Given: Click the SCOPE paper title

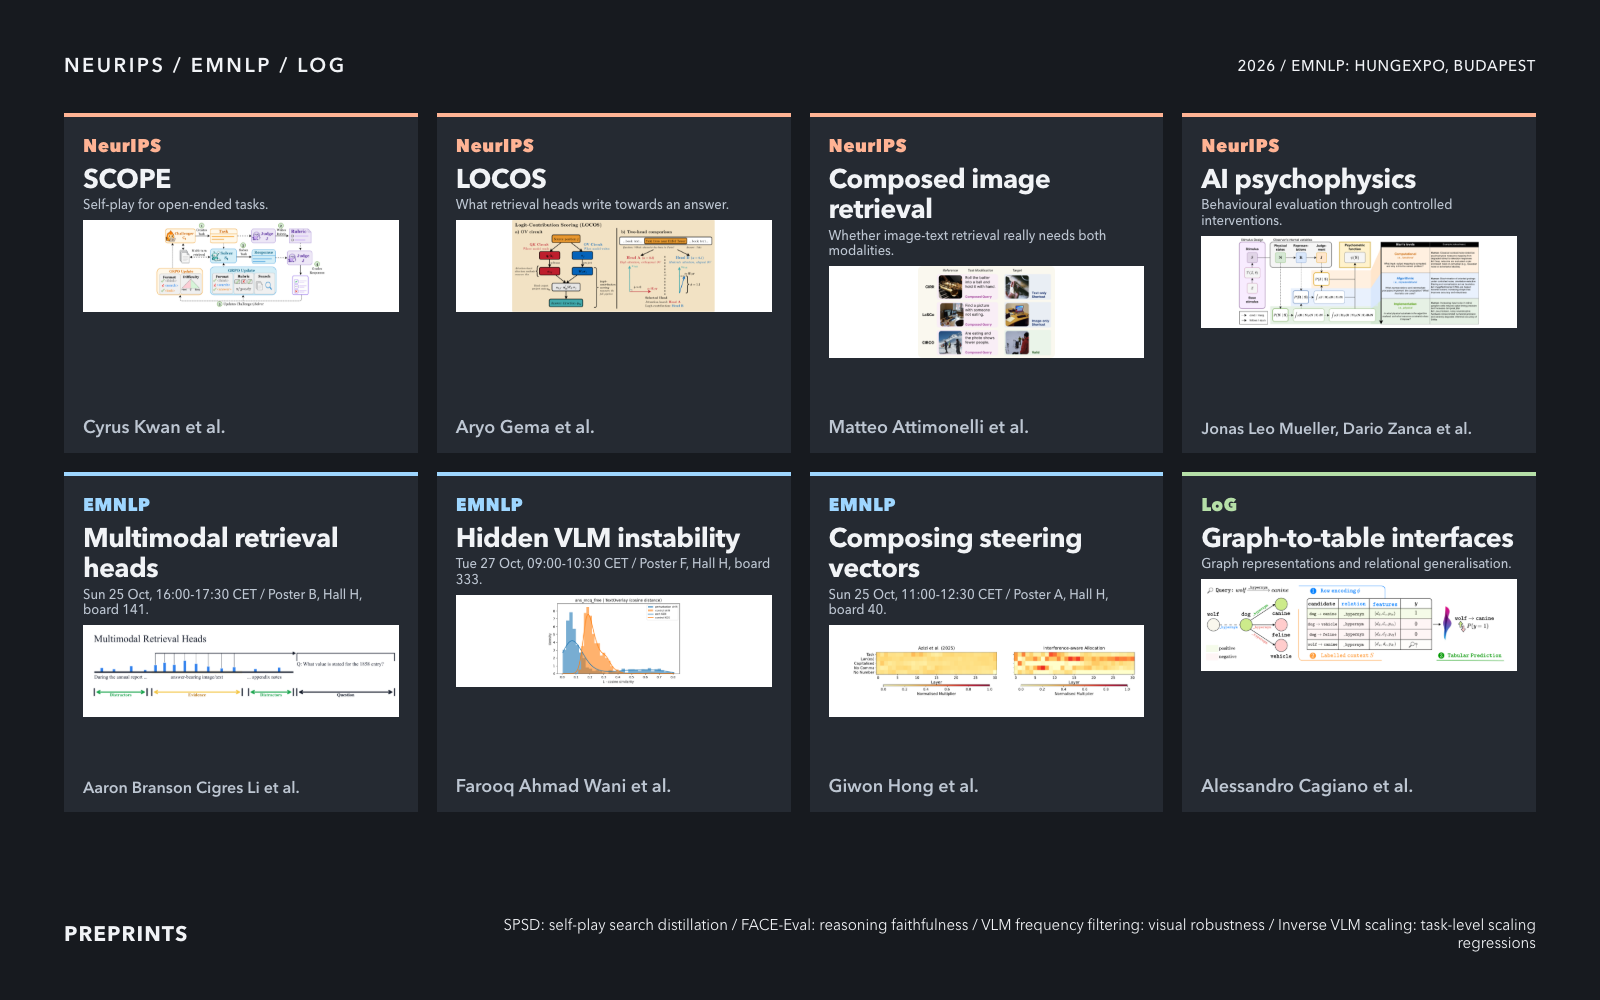Looking at the screenshot, I should [x=127, y=179].
